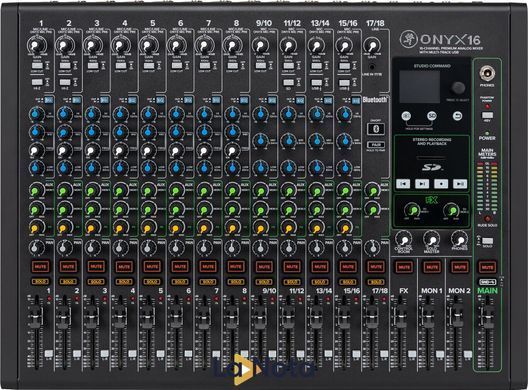The width and height of the screenshot is (528, 390).
Task: Mute the MON 1 output
Action: (432, 267)
